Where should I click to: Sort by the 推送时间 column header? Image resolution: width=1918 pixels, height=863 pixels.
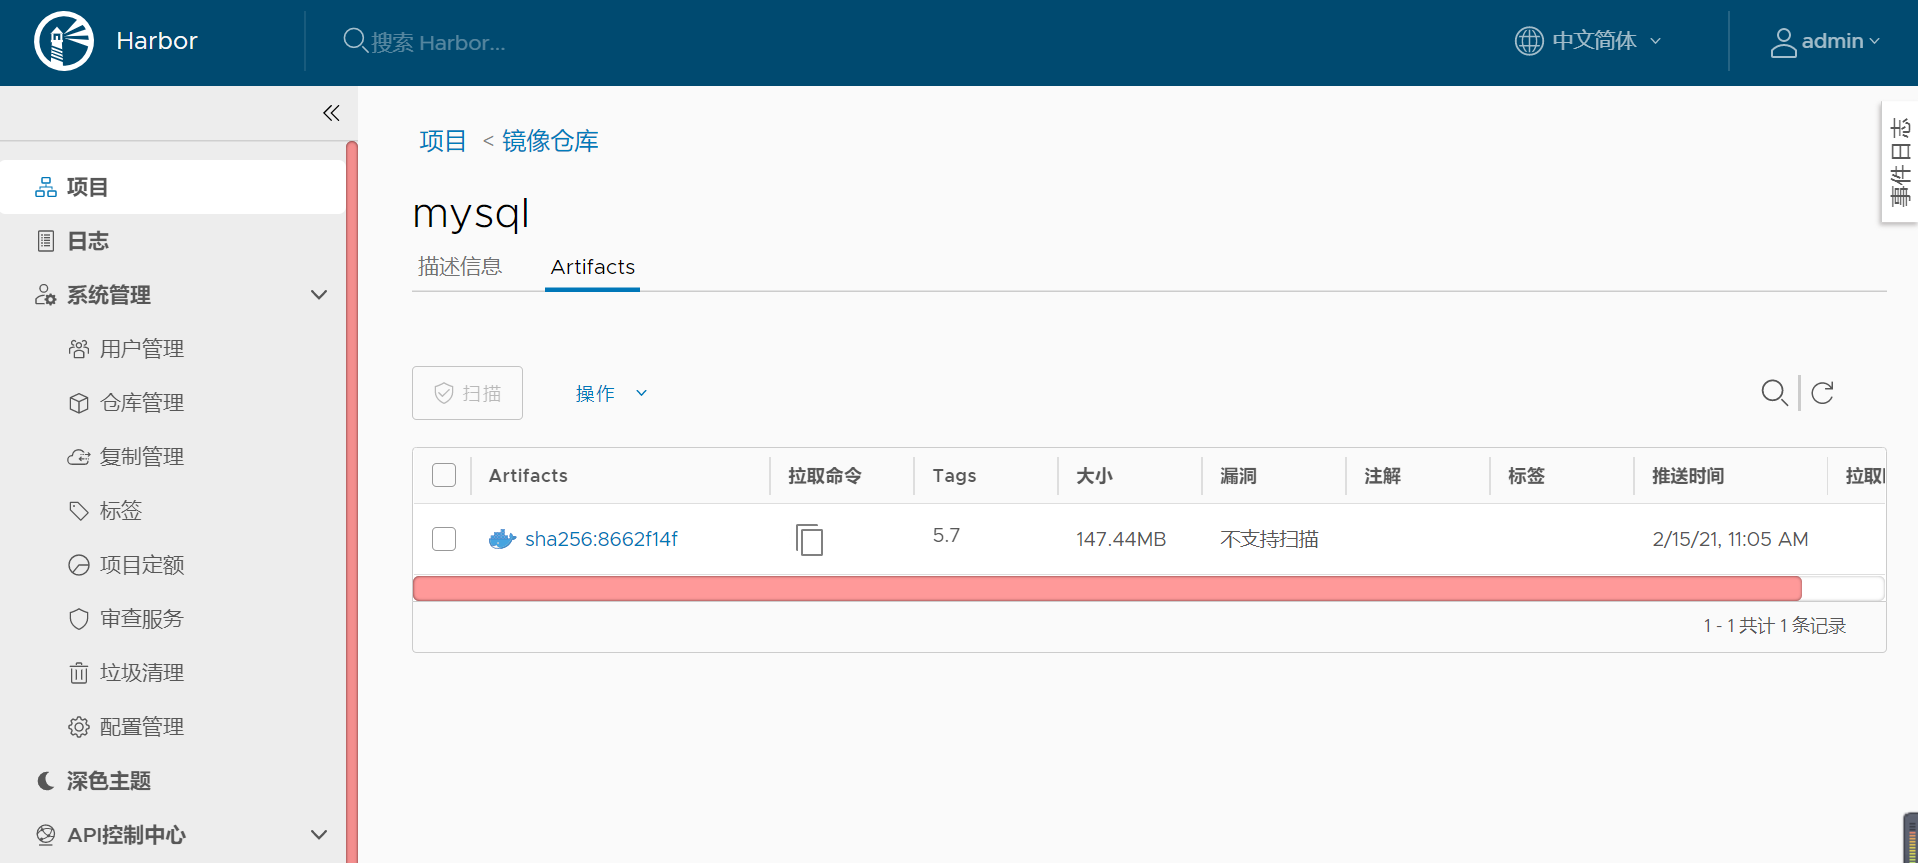click(1688, 476)
